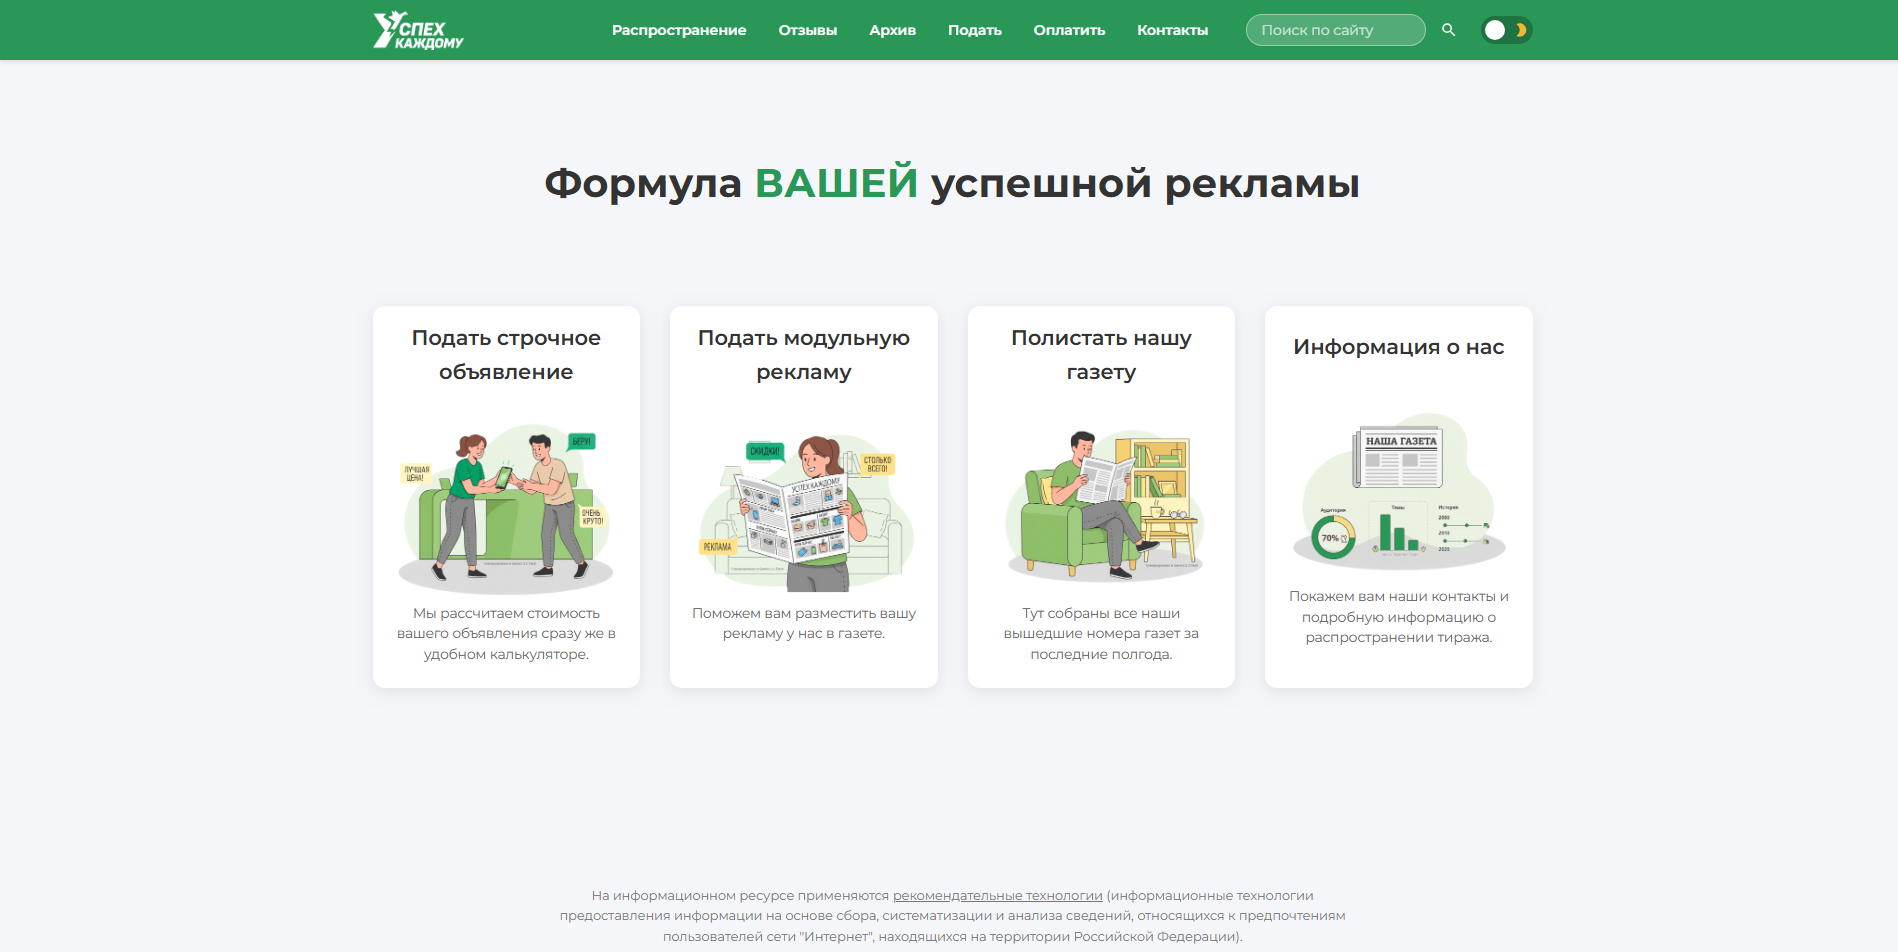Follow the рекомендательные технологии link
The image size is (1898, 952).
(x=999, y=895)
